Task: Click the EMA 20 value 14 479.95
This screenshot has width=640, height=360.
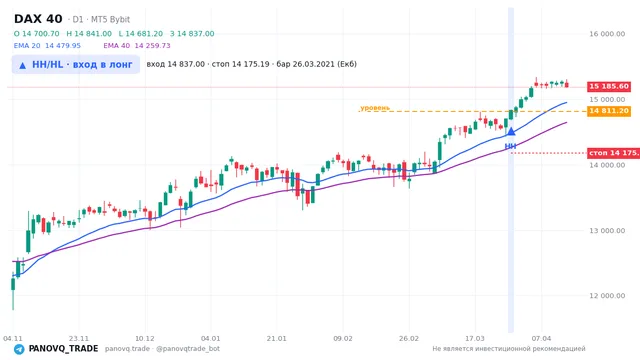Action: 63,46
